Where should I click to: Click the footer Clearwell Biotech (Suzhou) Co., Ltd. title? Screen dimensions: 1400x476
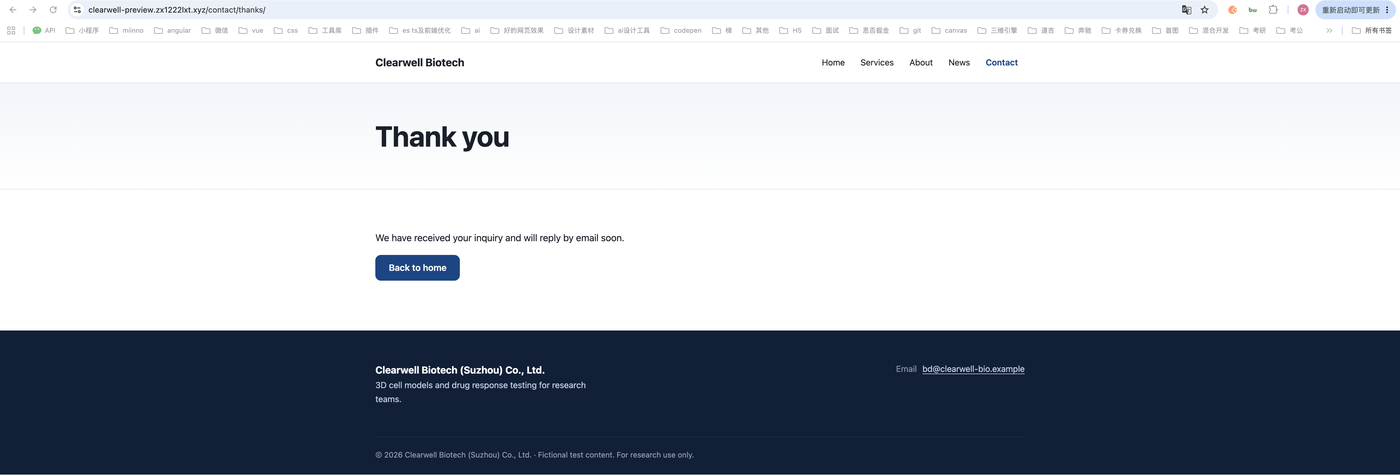point(460,370)
